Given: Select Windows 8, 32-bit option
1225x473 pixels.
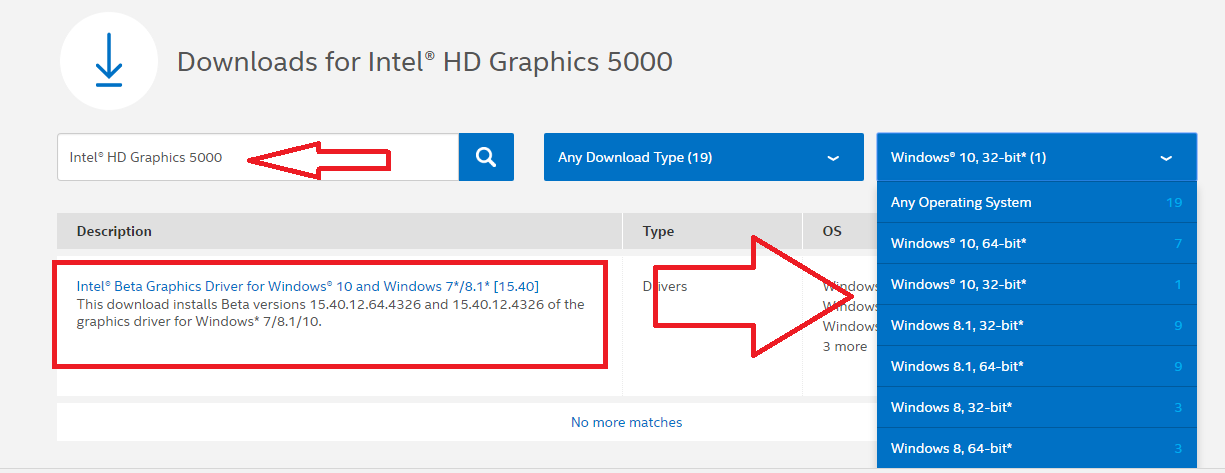Looking at the screenshot, I should pyautogui.click(x=1036, y=407).
